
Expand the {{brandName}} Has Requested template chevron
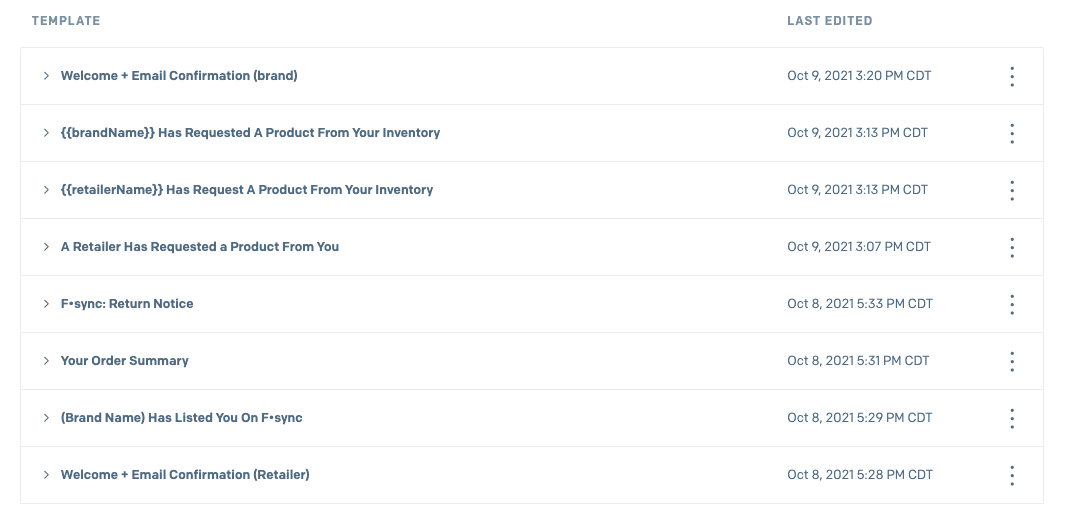(46, 133)
